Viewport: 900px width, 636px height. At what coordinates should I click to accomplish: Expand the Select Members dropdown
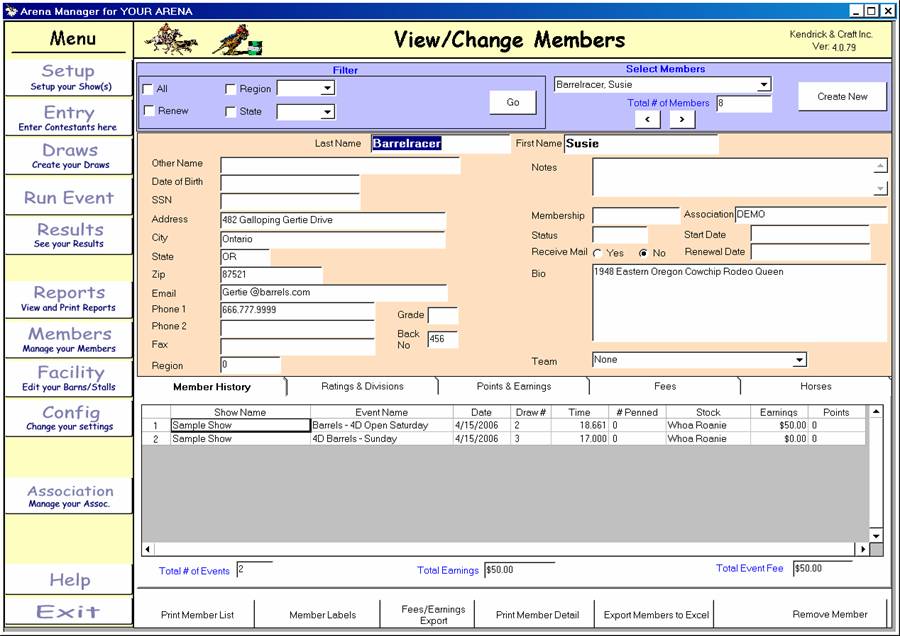(x=763, y=85)
